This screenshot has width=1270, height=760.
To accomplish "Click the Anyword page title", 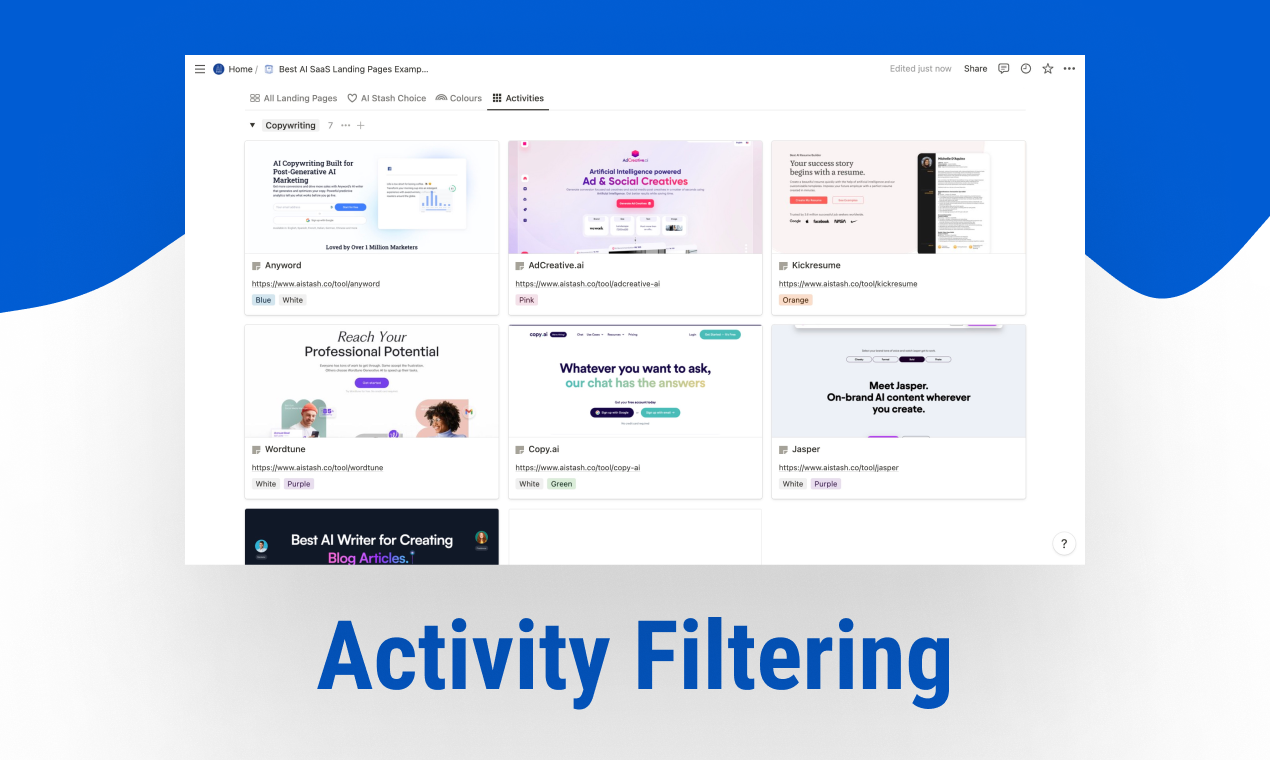I will (x=283, y=266).
